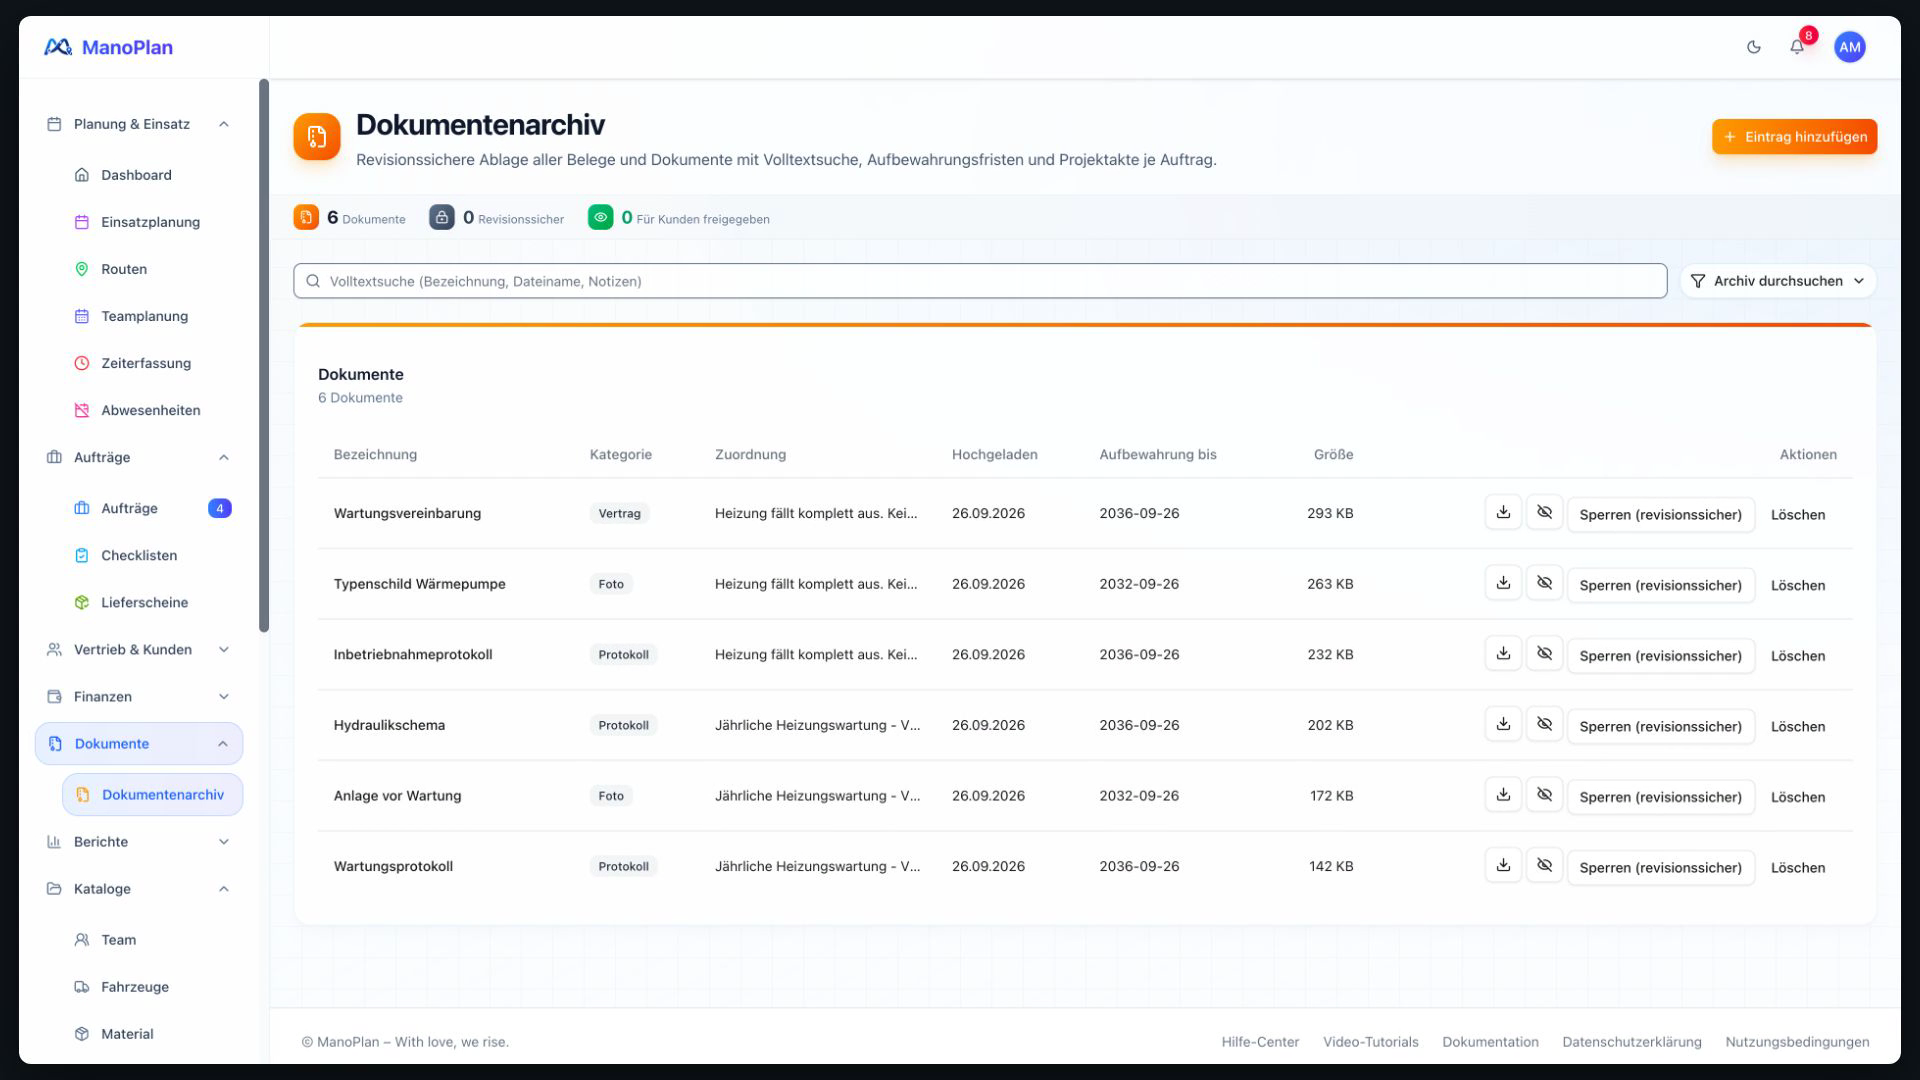Click Eintrag hinzufügen button
The height and width of the screenshot is (1080, 1920).
1794,137
